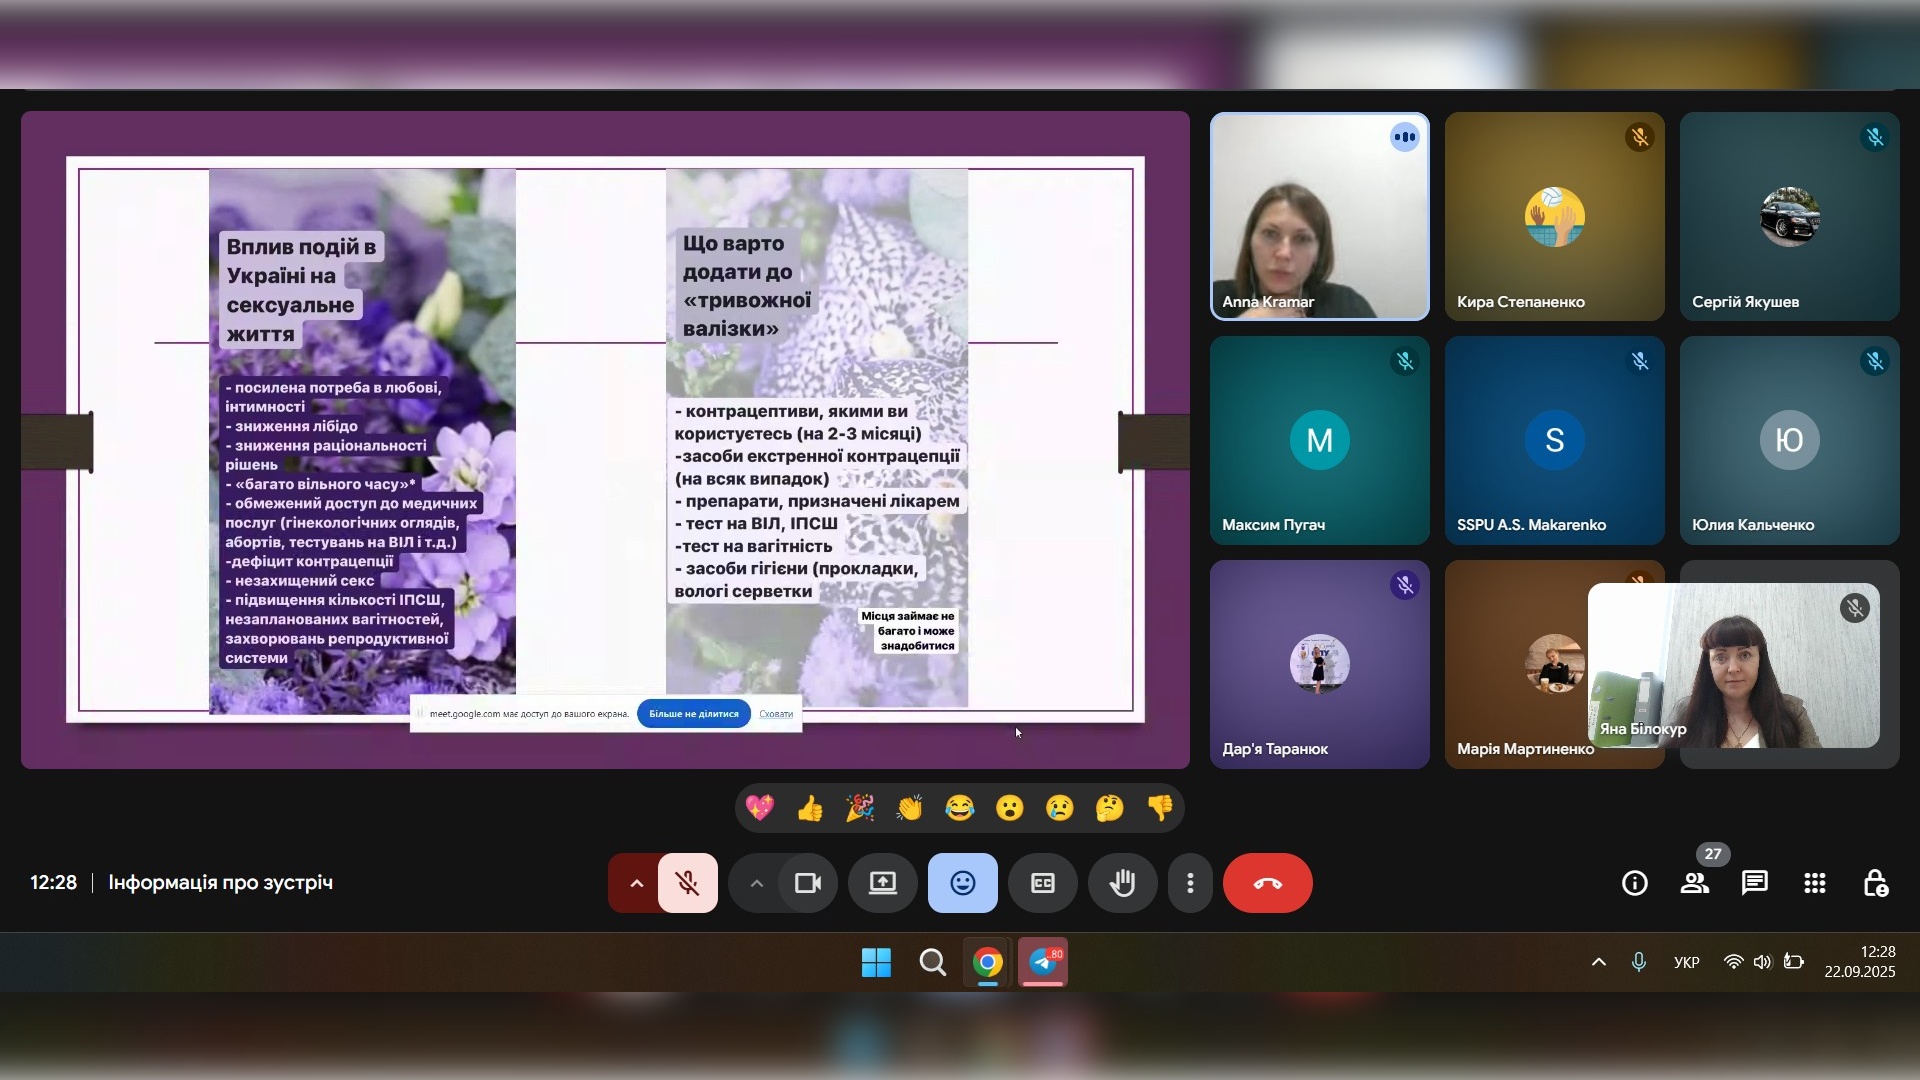The image size is (1920, 1080).
Task: Open the chat panel icon
Action: coord(1754,883)
